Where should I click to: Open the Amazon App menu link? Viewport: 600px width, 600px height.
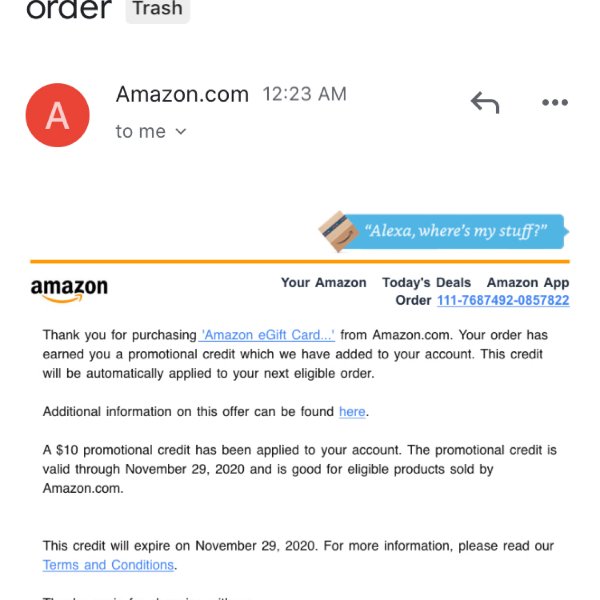[x=528, y=282]
